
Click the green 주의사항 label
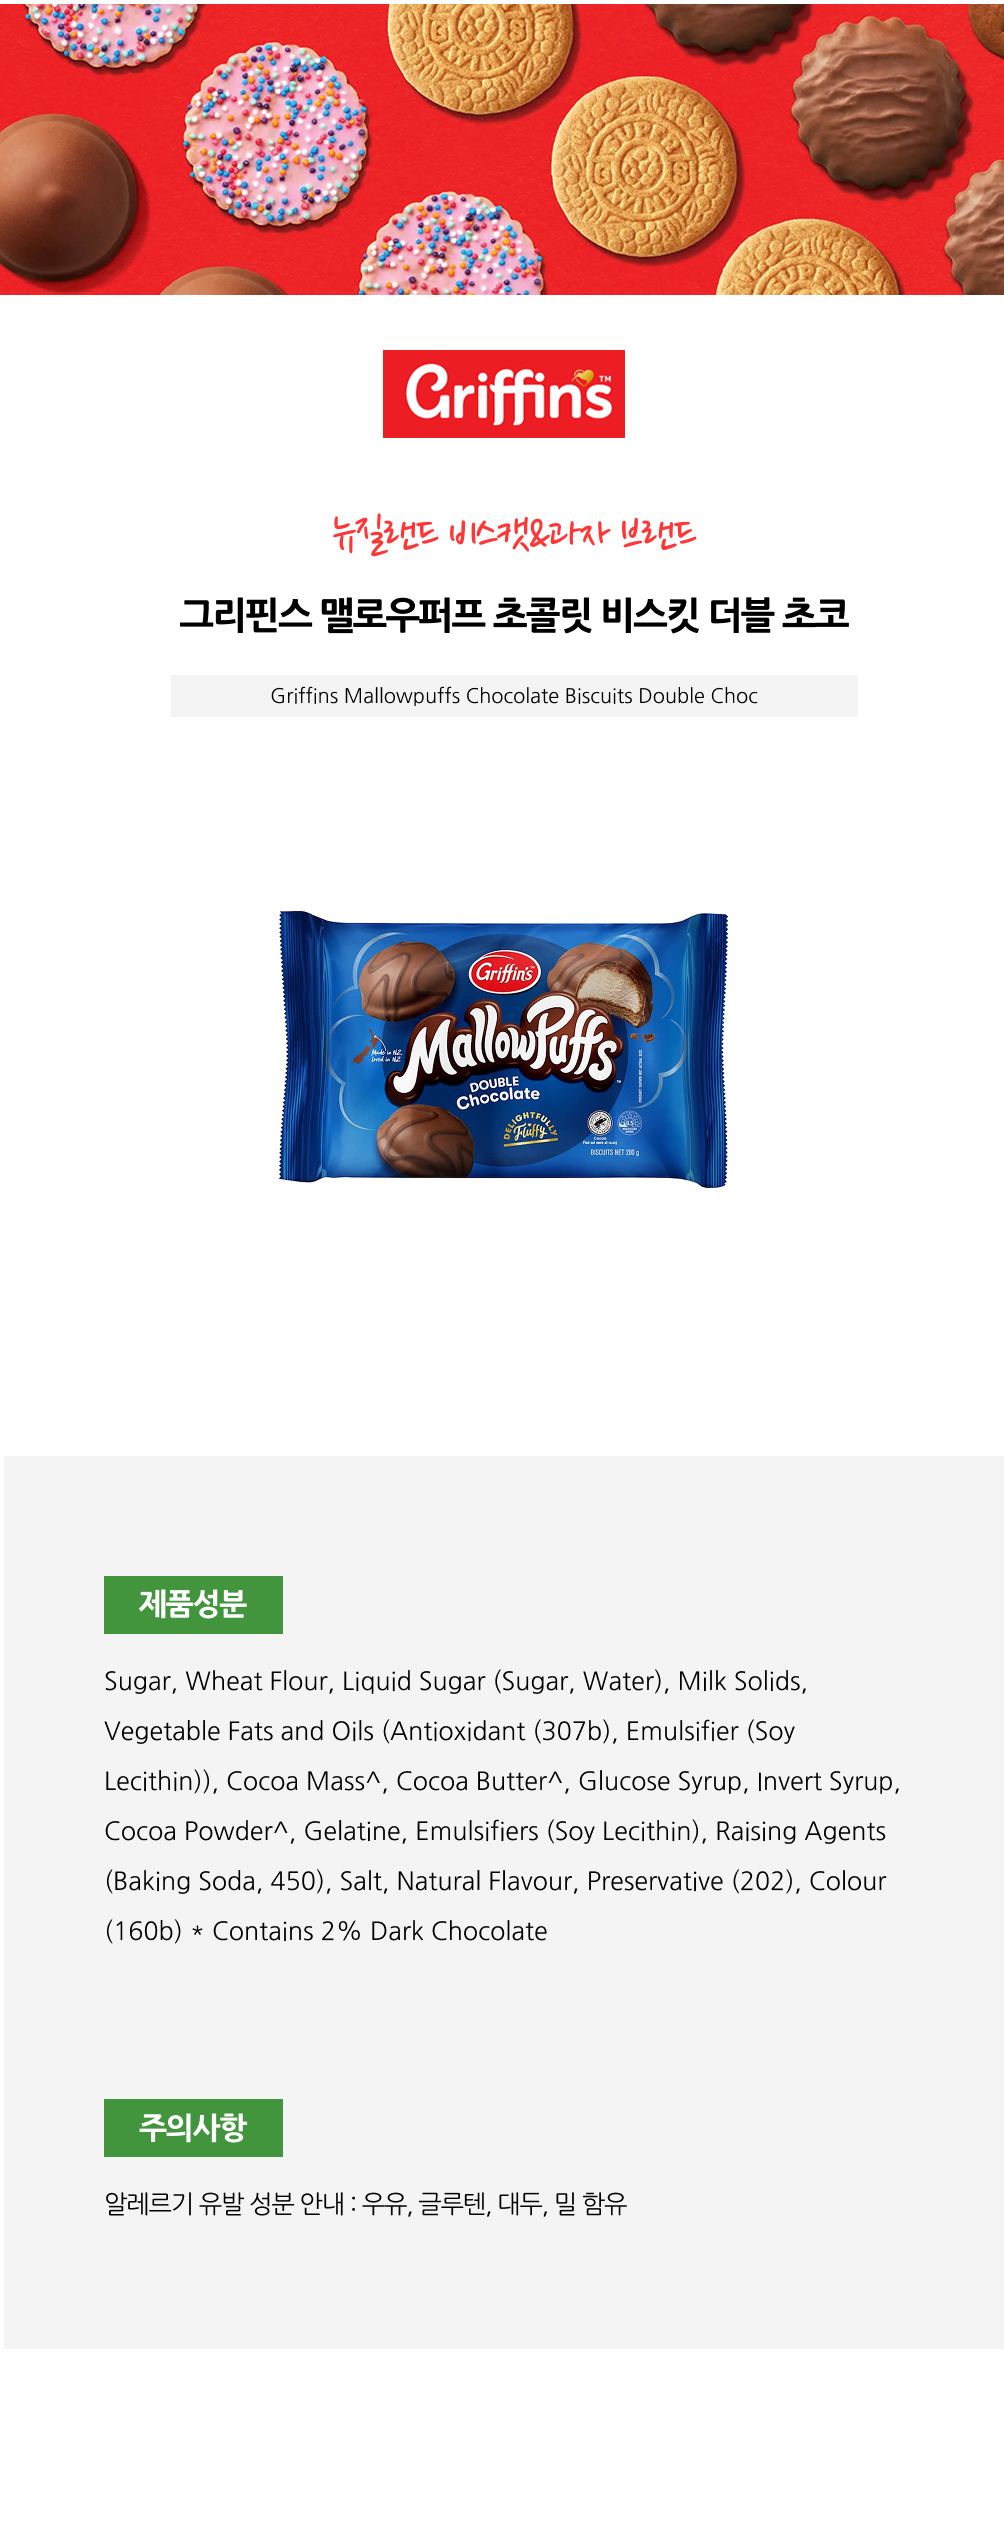pyautogui.click(x=193, y=2127)
